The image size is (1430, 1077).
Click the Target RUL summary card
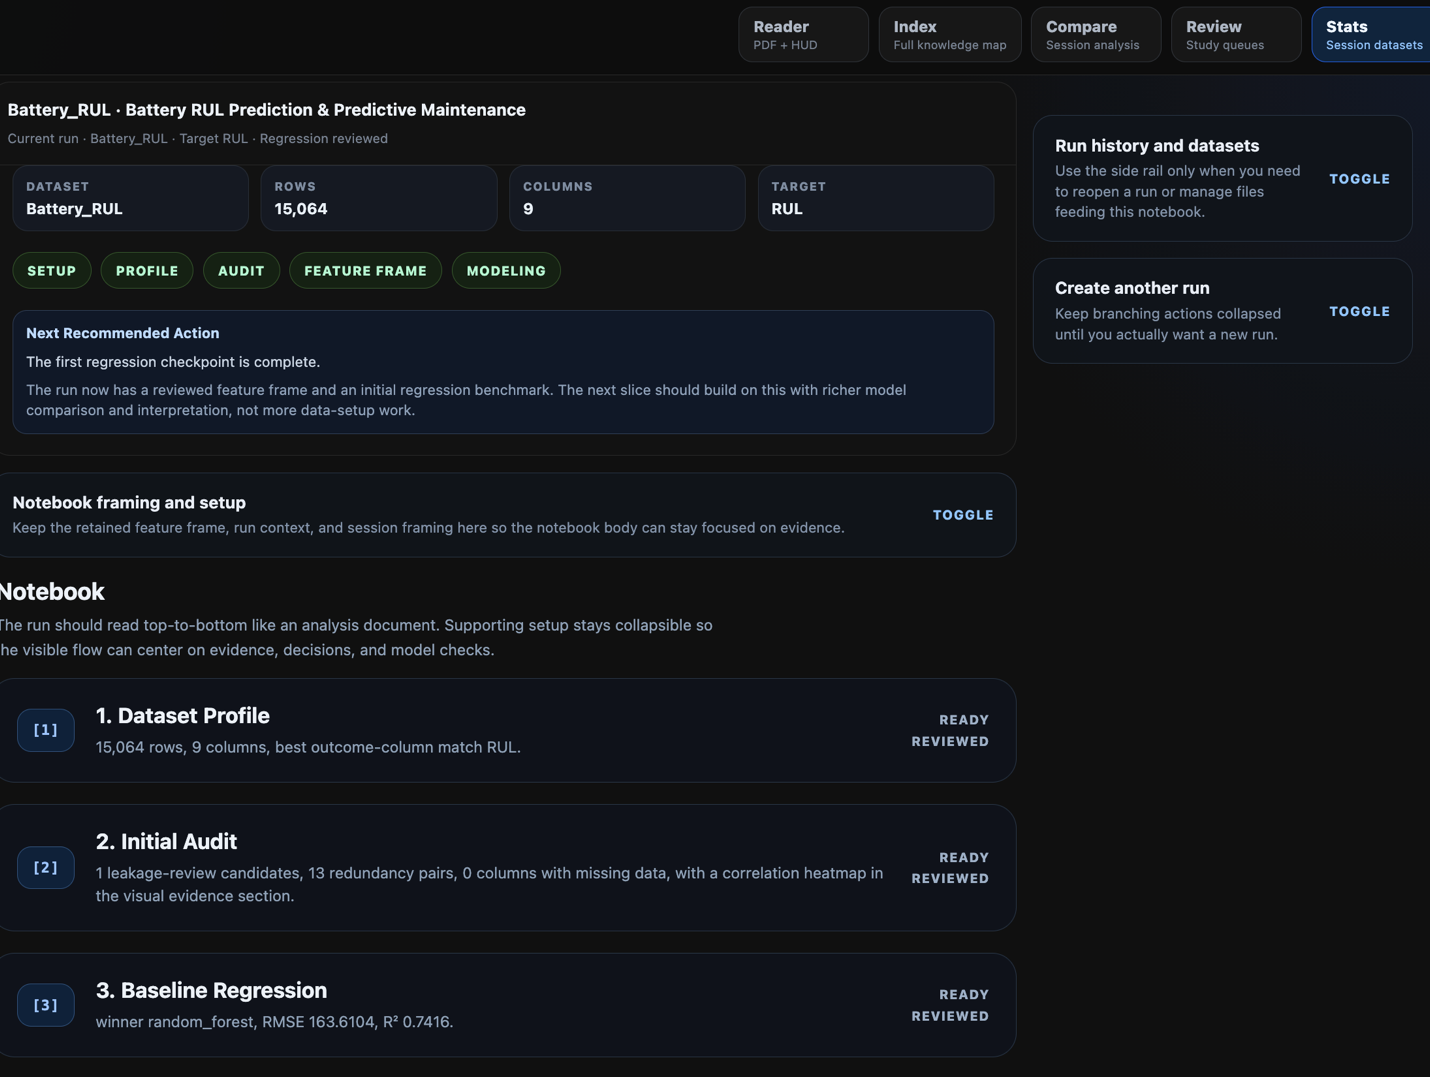coord(876,198)
